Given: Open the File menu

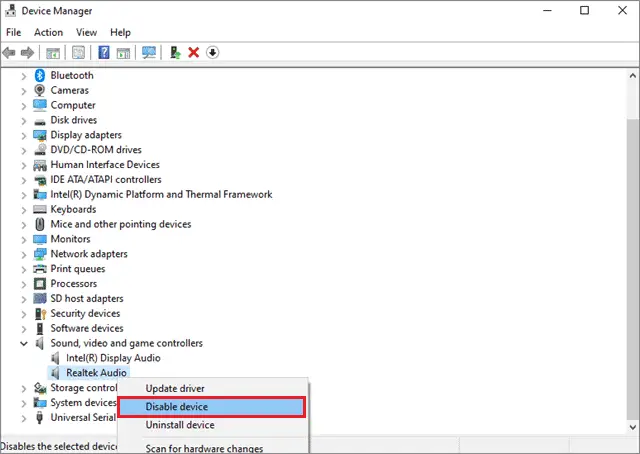Looking at the screenshot, I should pos(13,32).
